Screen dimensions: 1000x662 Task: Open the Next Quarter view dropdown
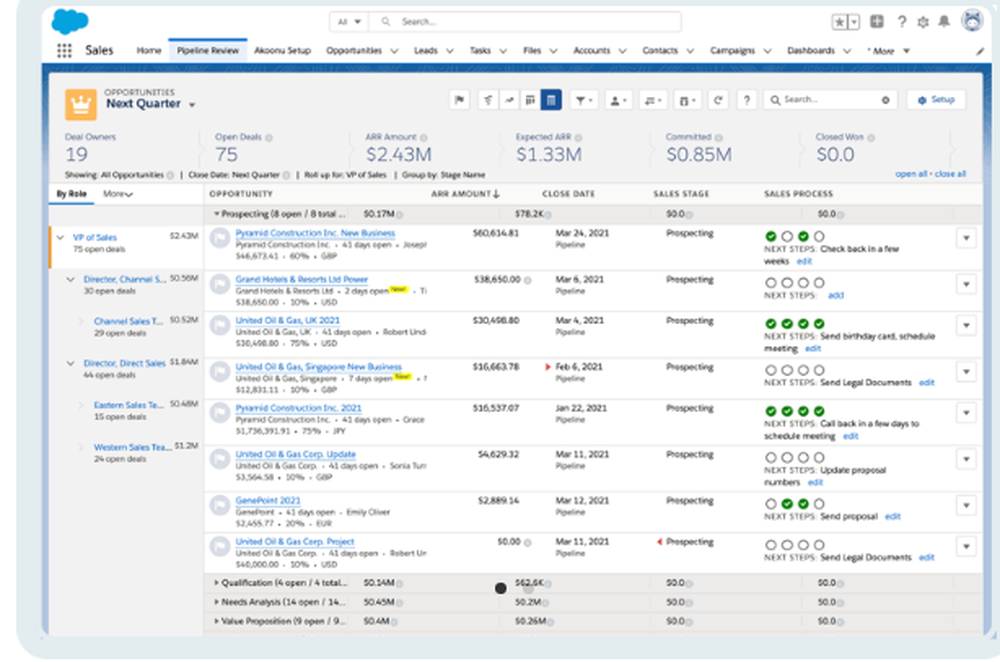coord(192,105)
